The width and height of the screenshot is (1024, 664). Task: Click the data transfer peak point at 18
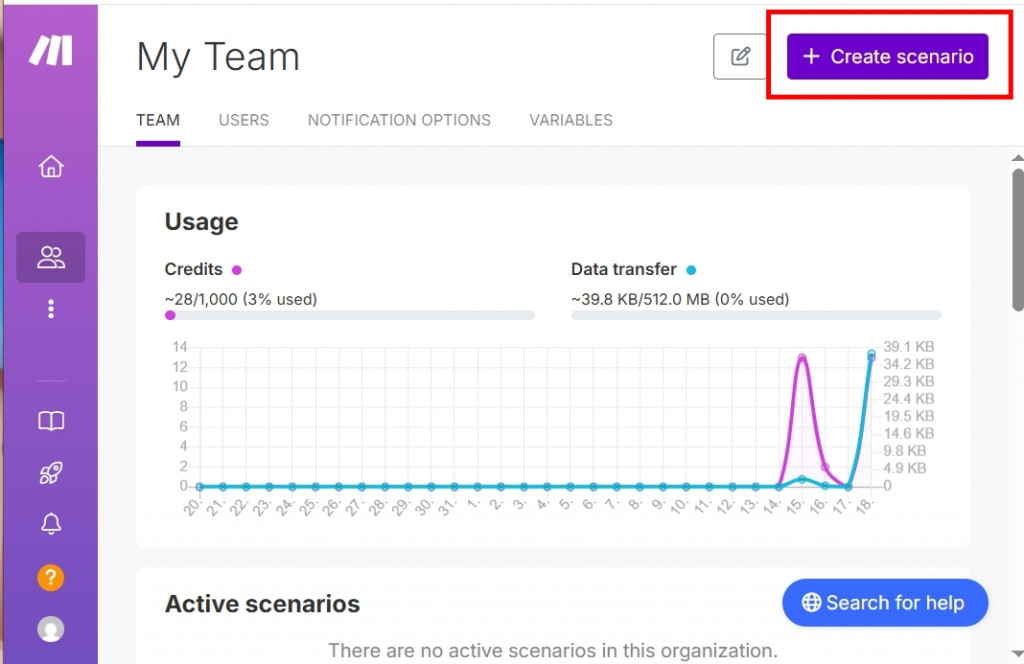point(871,355)
